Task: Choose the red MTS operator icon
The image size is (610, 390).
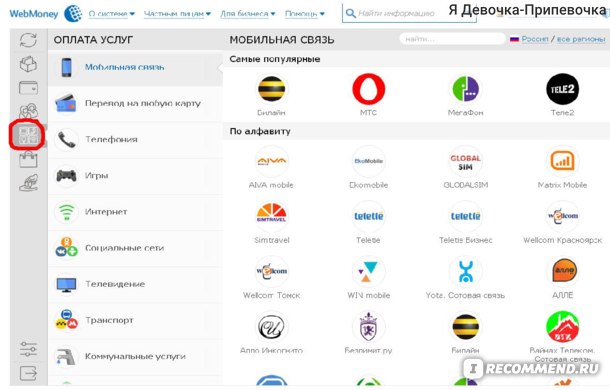Action: click(x=368, y=89)
